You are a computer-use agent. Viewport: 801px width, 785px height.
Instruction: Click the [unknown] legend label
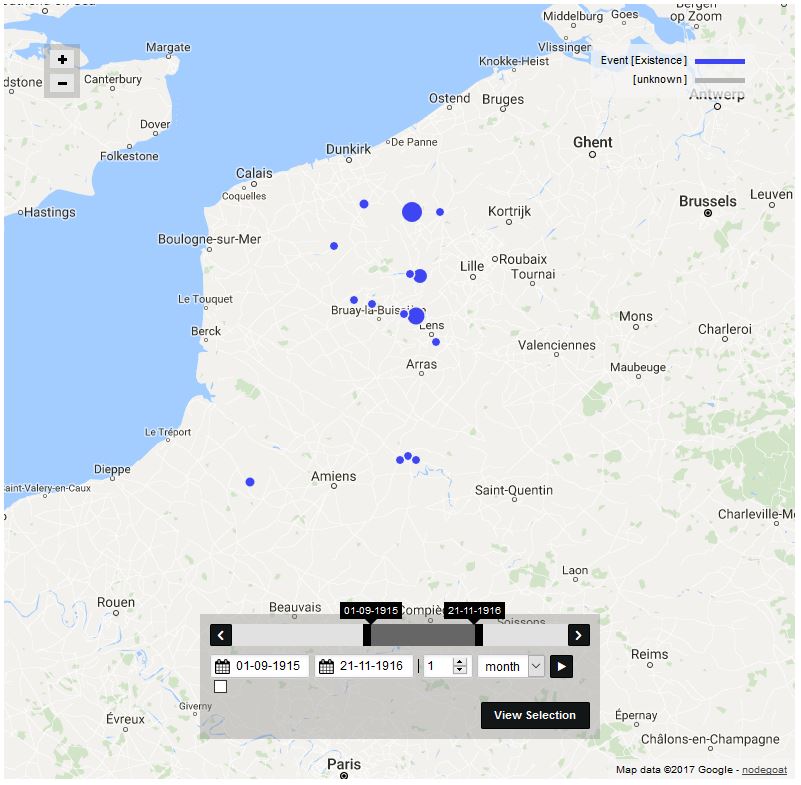tap(660, 79)
